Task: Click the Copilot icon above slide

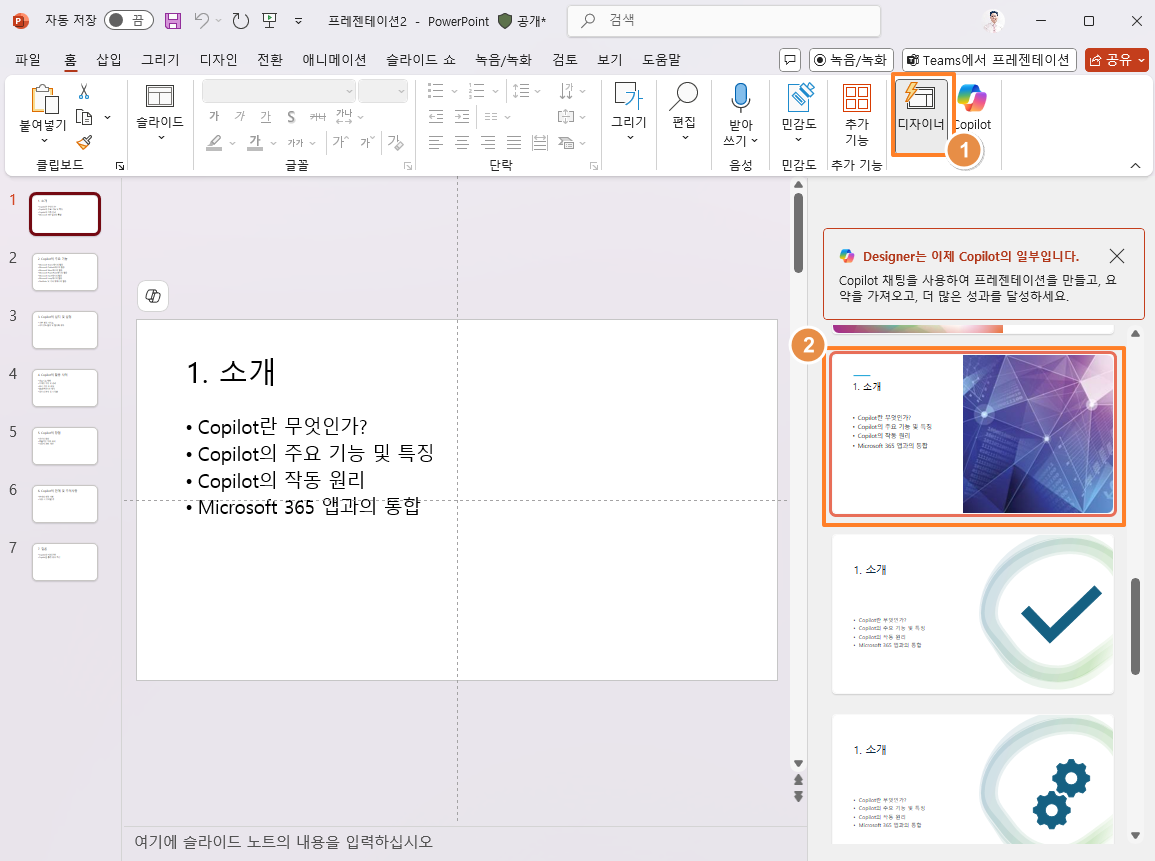Action: tap(153, 296)
